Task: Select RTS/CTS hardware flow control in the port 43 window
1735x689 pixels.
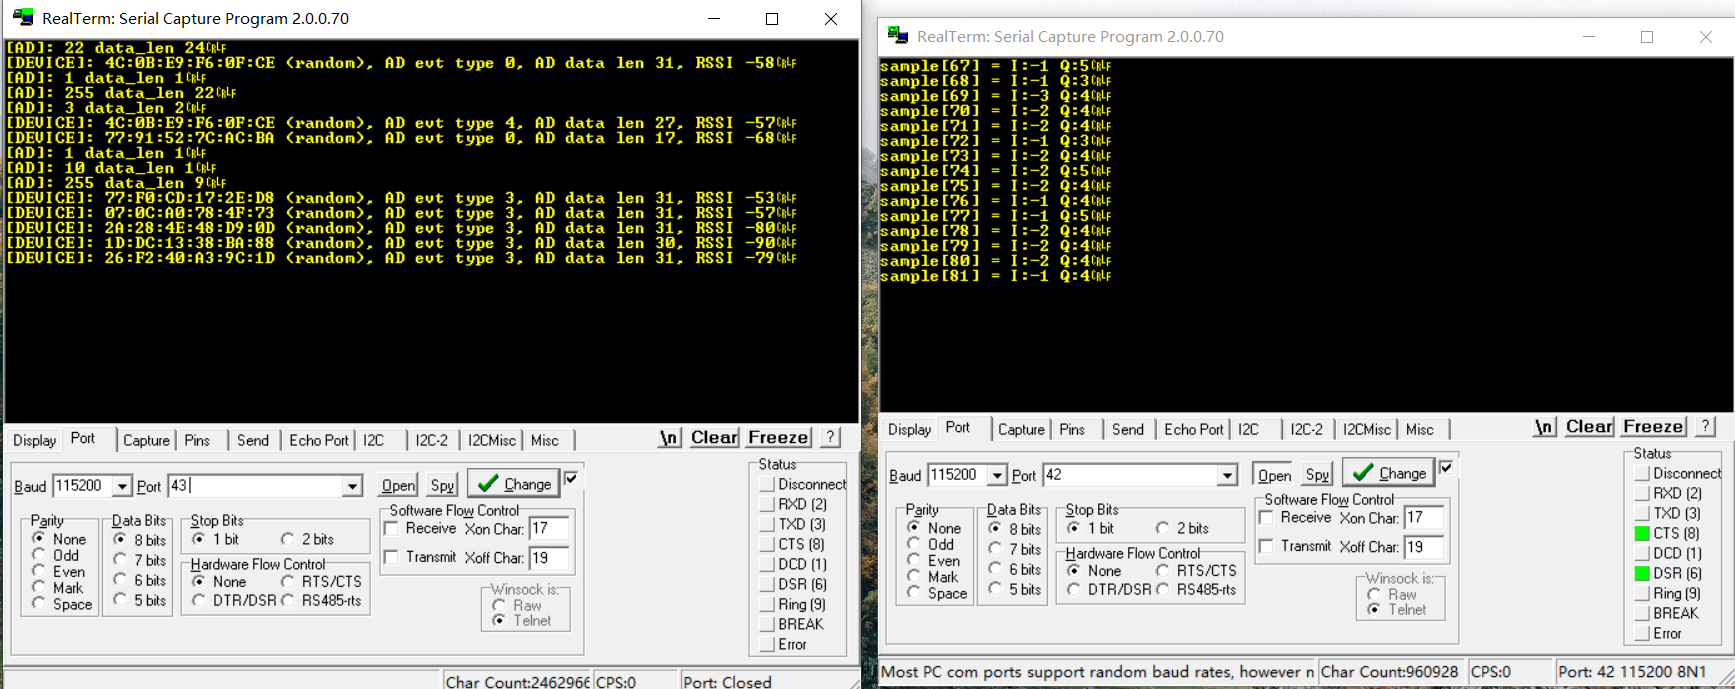Action: point(288,581)
